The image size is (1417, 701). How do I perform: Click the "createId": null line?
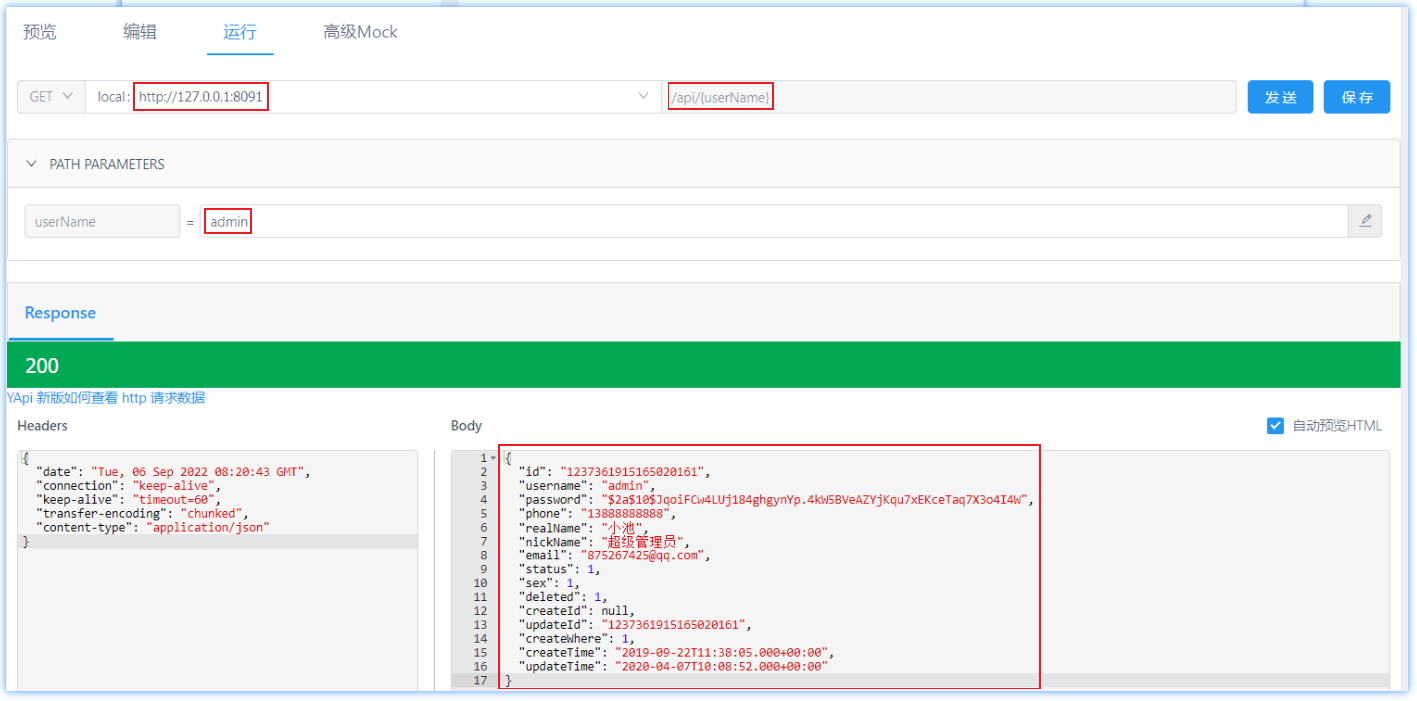click(577, 611)
